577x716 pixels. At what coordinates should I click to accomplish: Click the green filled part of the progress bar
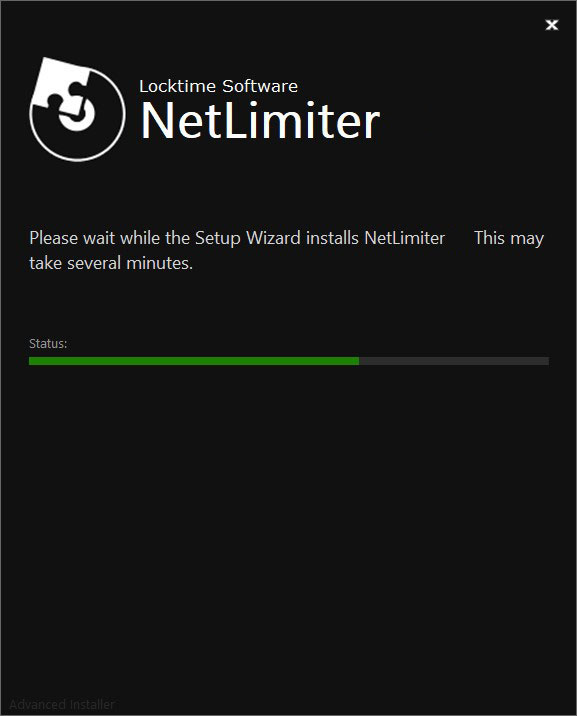(194, 361)
